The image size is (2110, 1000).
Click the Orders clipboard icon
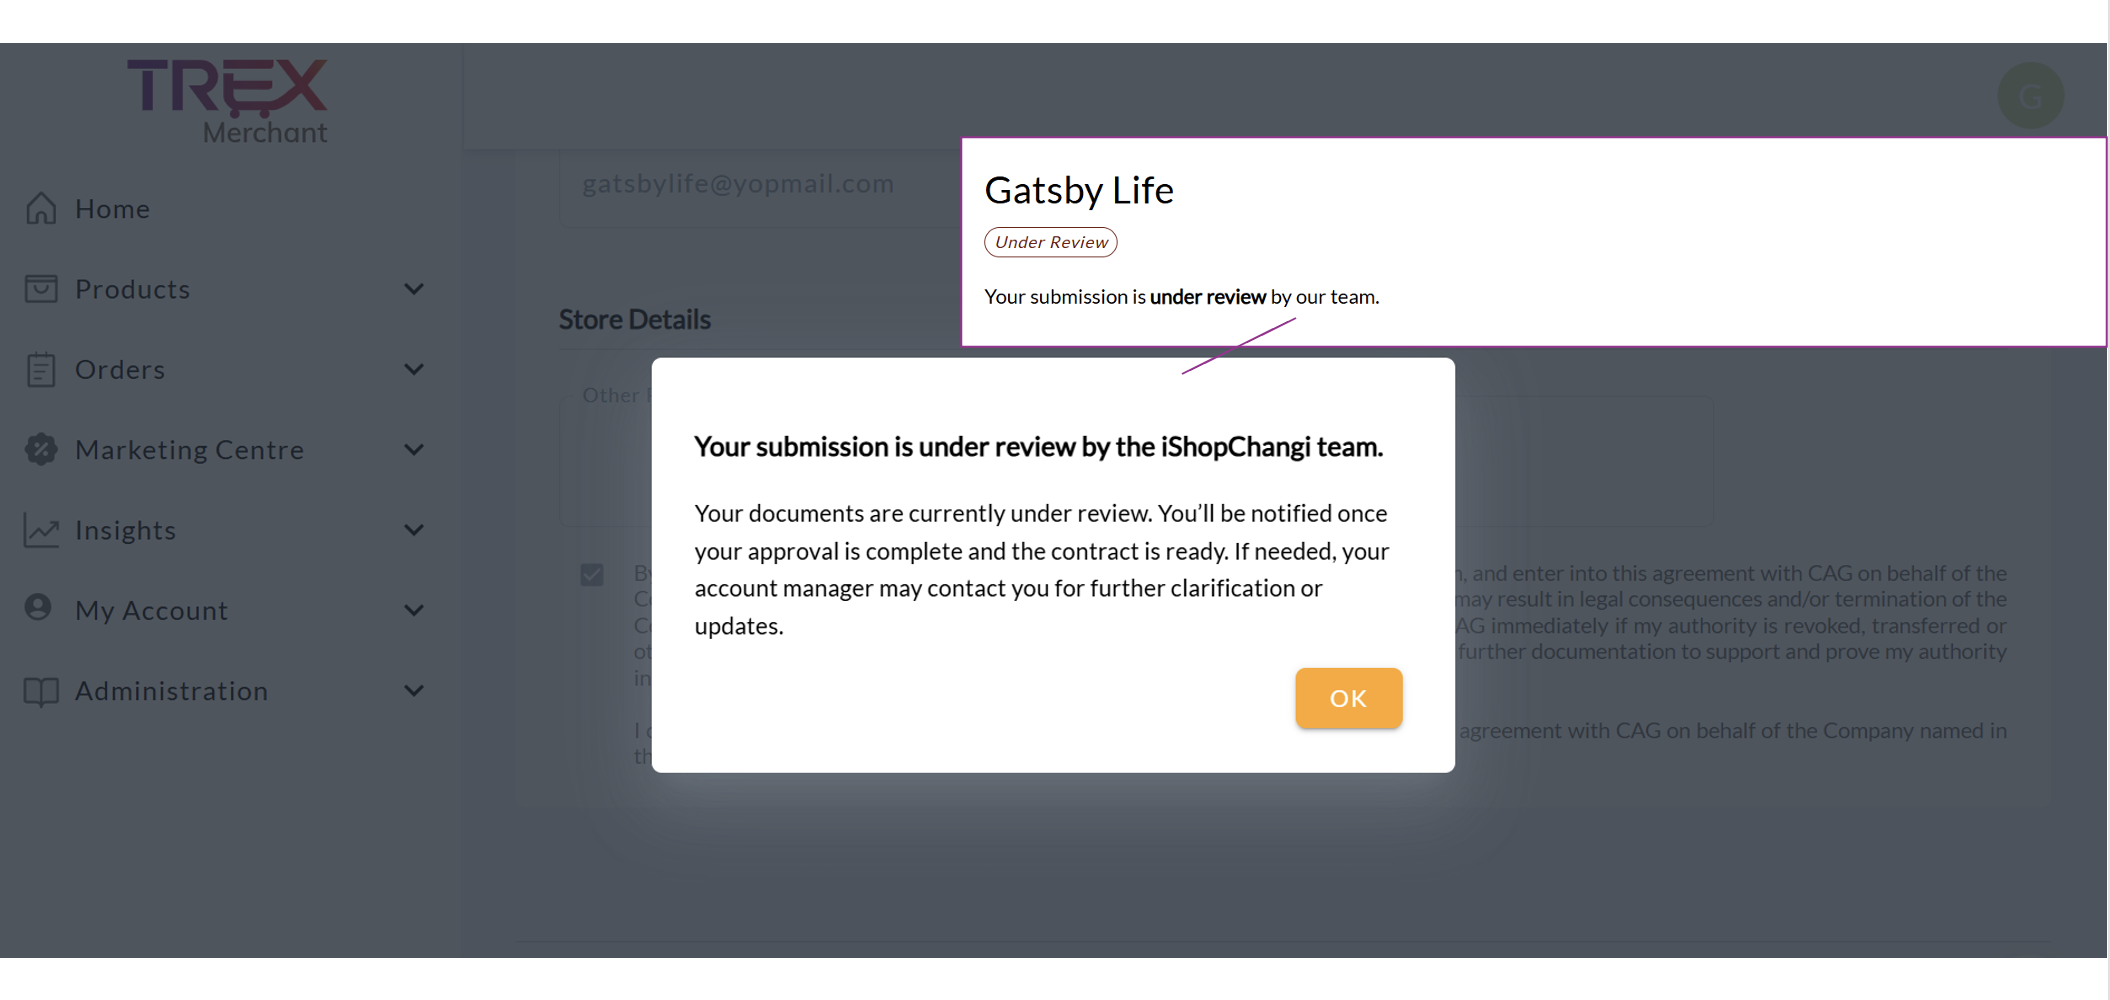(41, 370)
